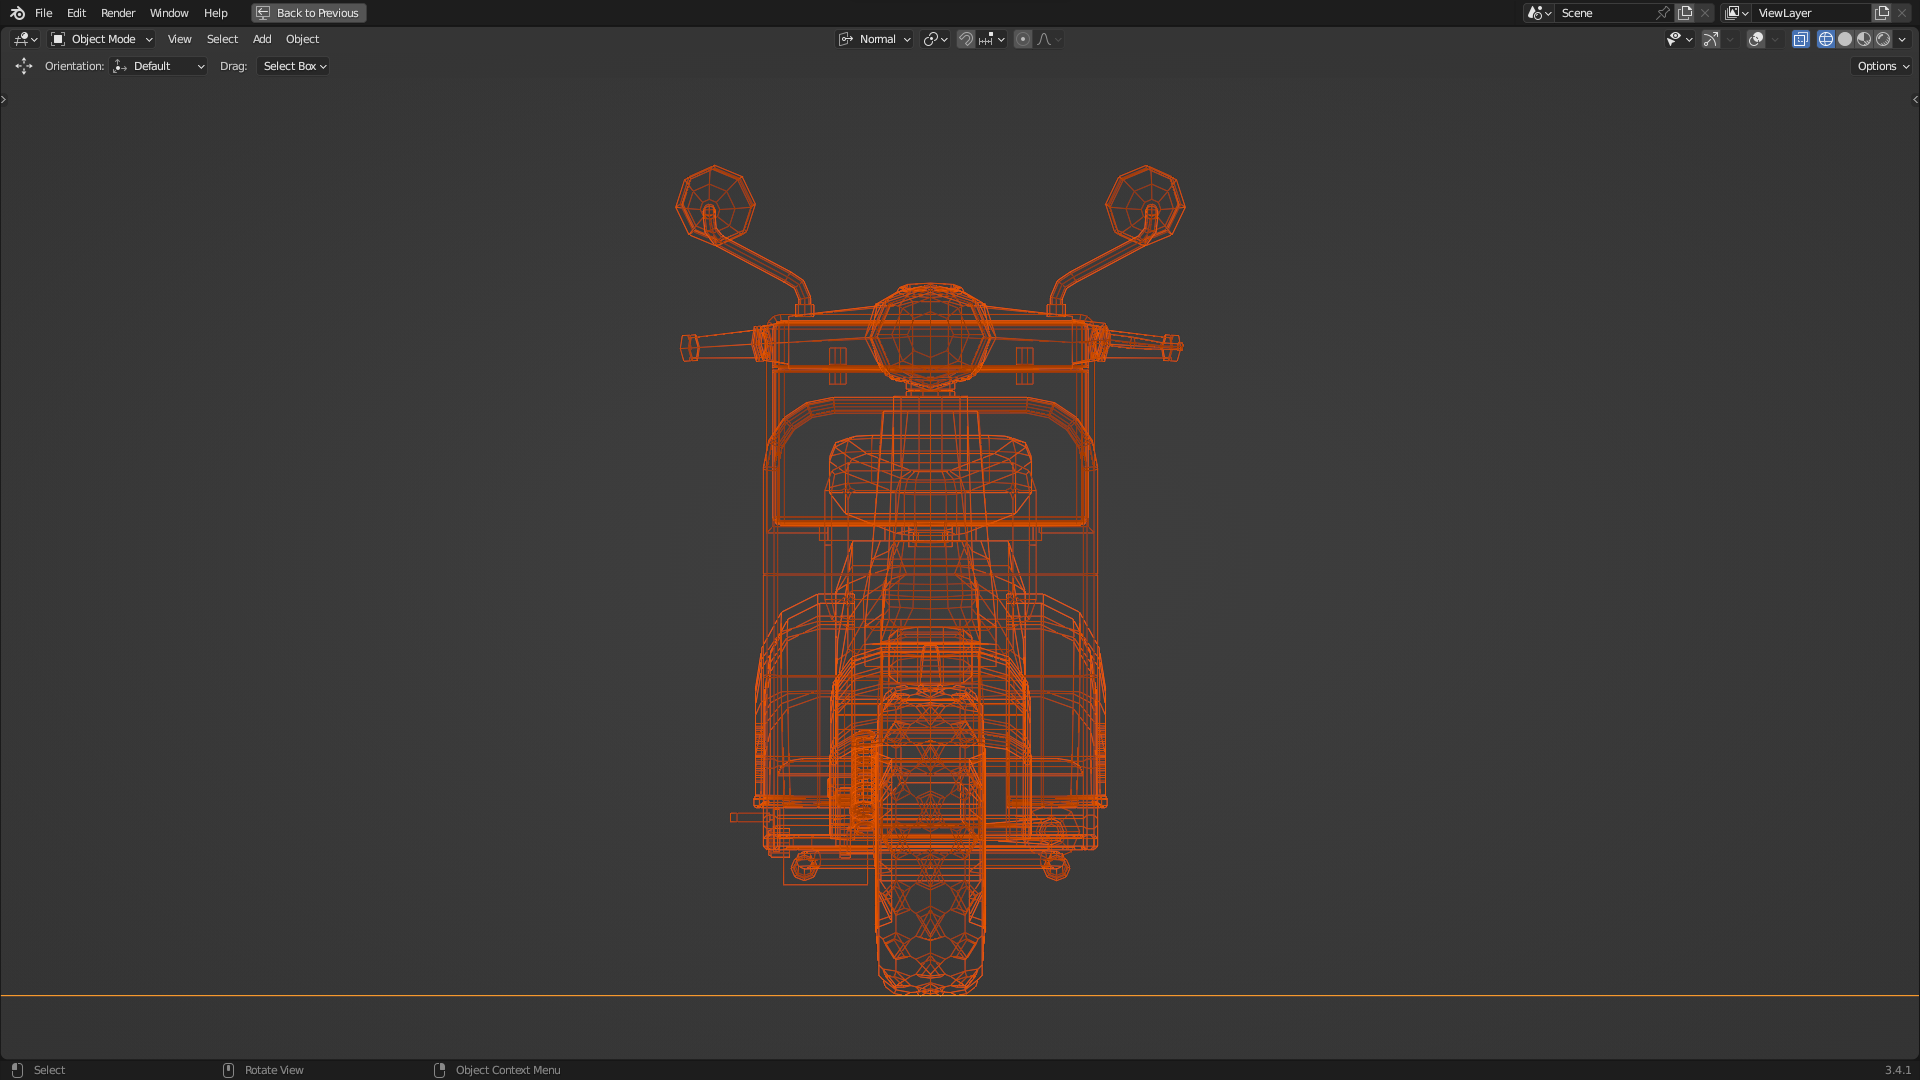The height and width of the screenshot is (1080, 1920).
Task: Create a new scene with copy icon
Action: tap(1685, 13)
